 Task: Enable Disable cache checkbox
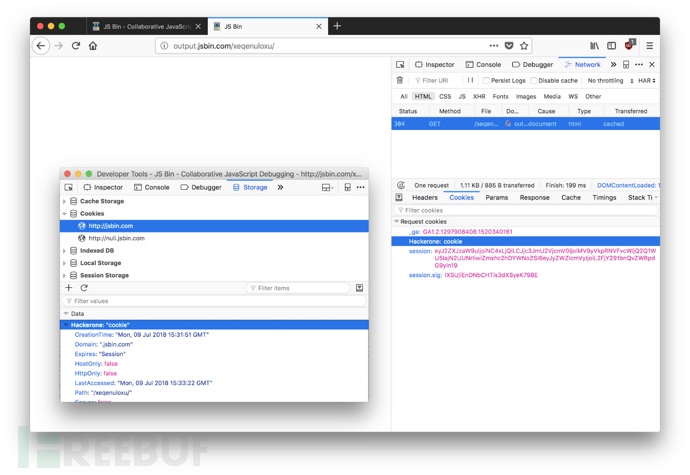pyautogui.click(x=533, y=81)
